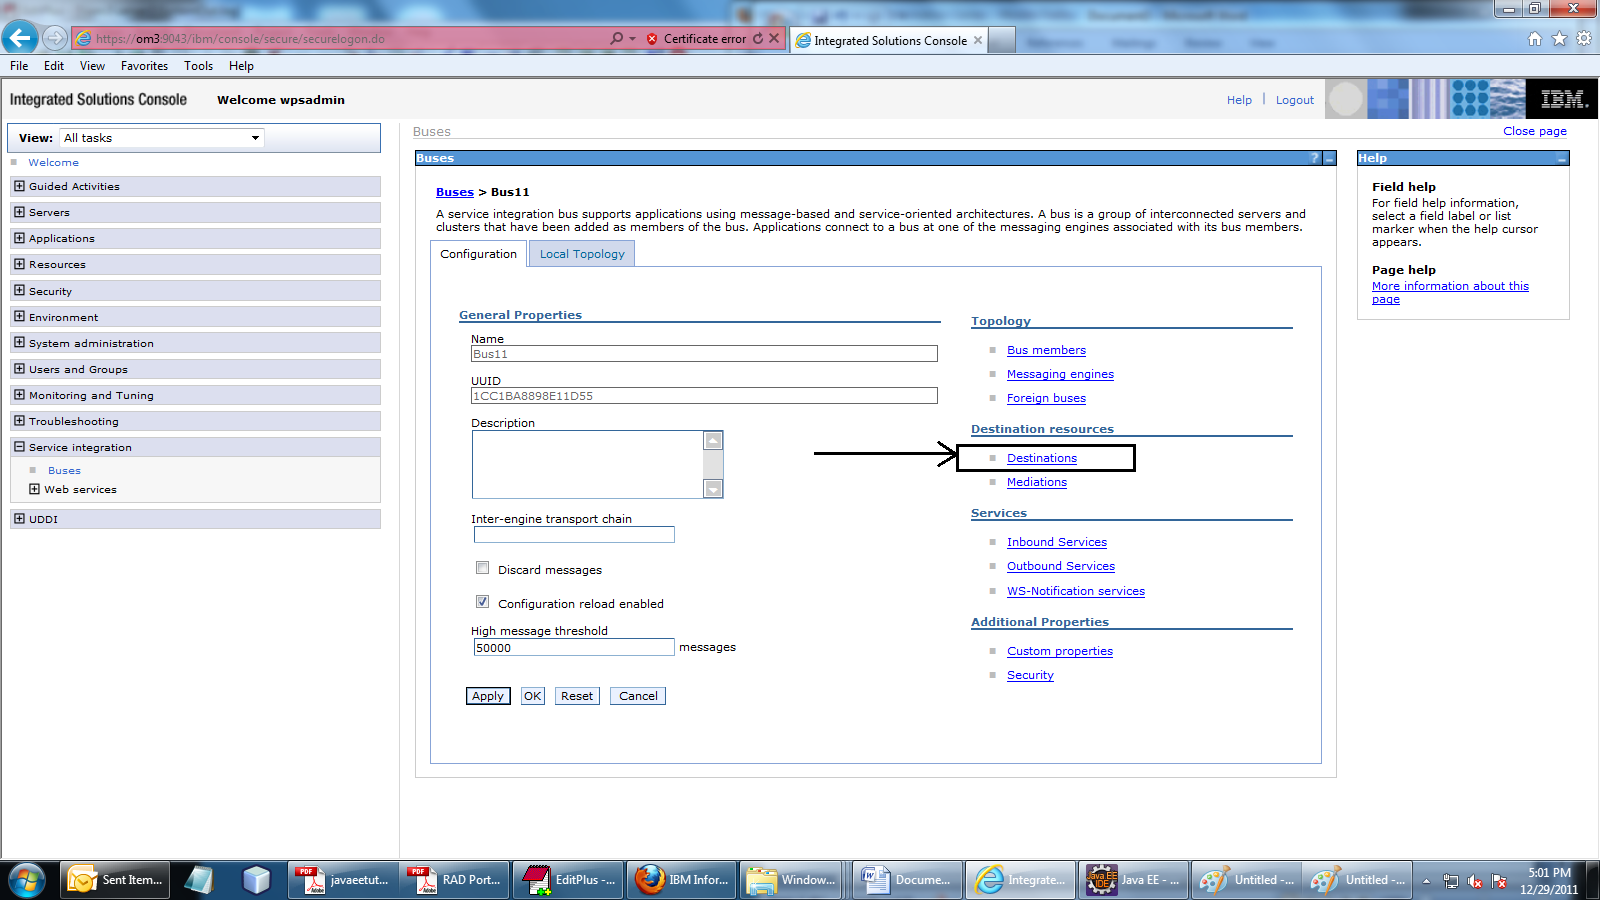Open the Bus members link
Screen dimensions: 1600x900
(x=1046, y=350)
